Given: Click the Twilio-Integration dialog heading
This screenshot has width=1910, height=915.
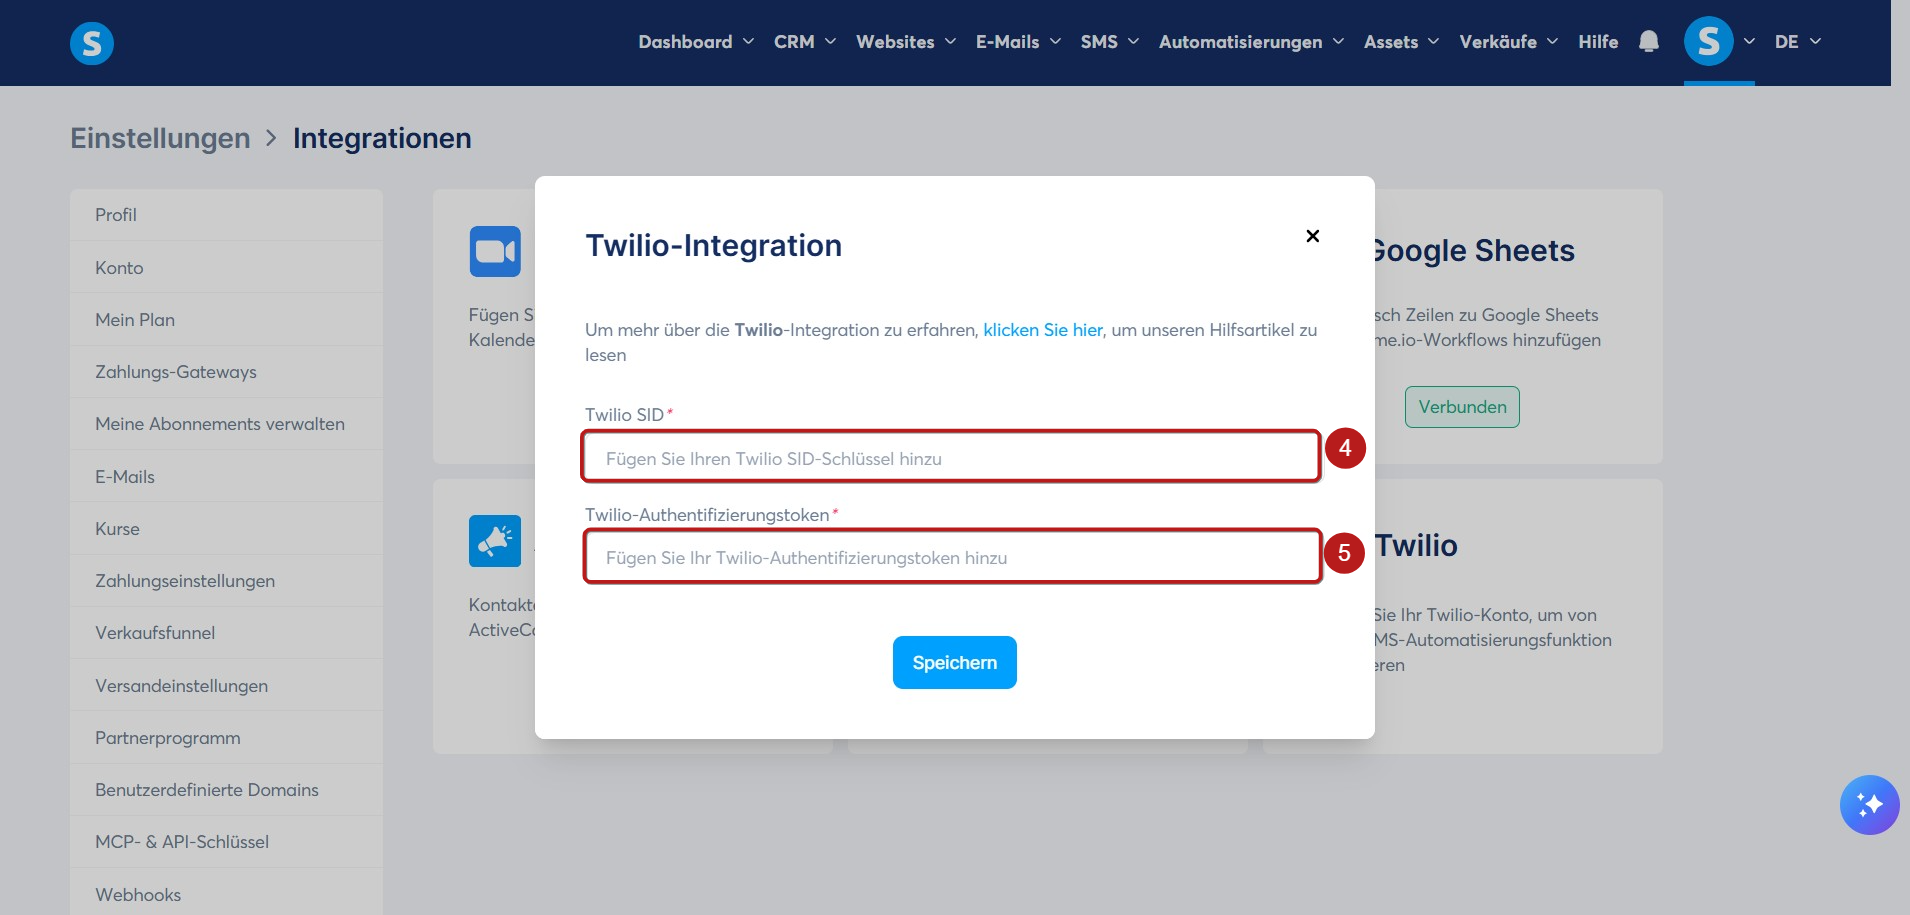Looking at the screenshot, I should point(714,245).
